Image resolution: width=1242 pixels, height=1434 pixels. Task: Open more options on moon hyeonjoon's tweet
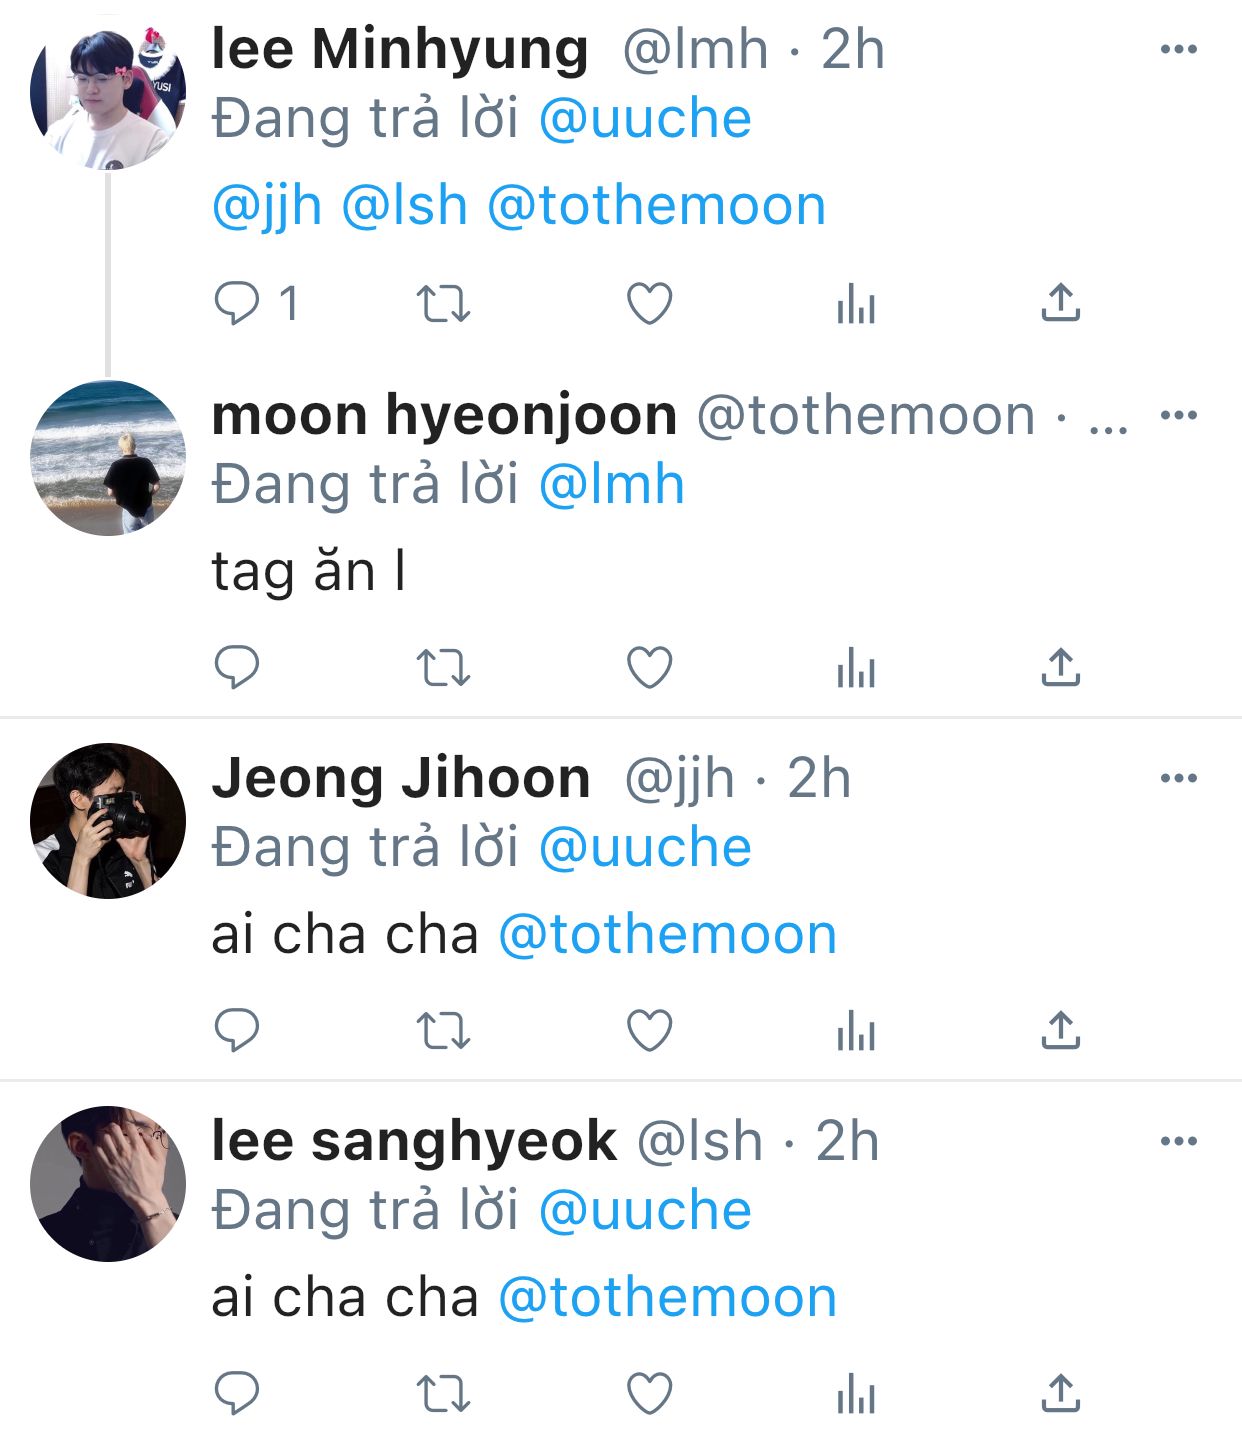point(1178,415)
